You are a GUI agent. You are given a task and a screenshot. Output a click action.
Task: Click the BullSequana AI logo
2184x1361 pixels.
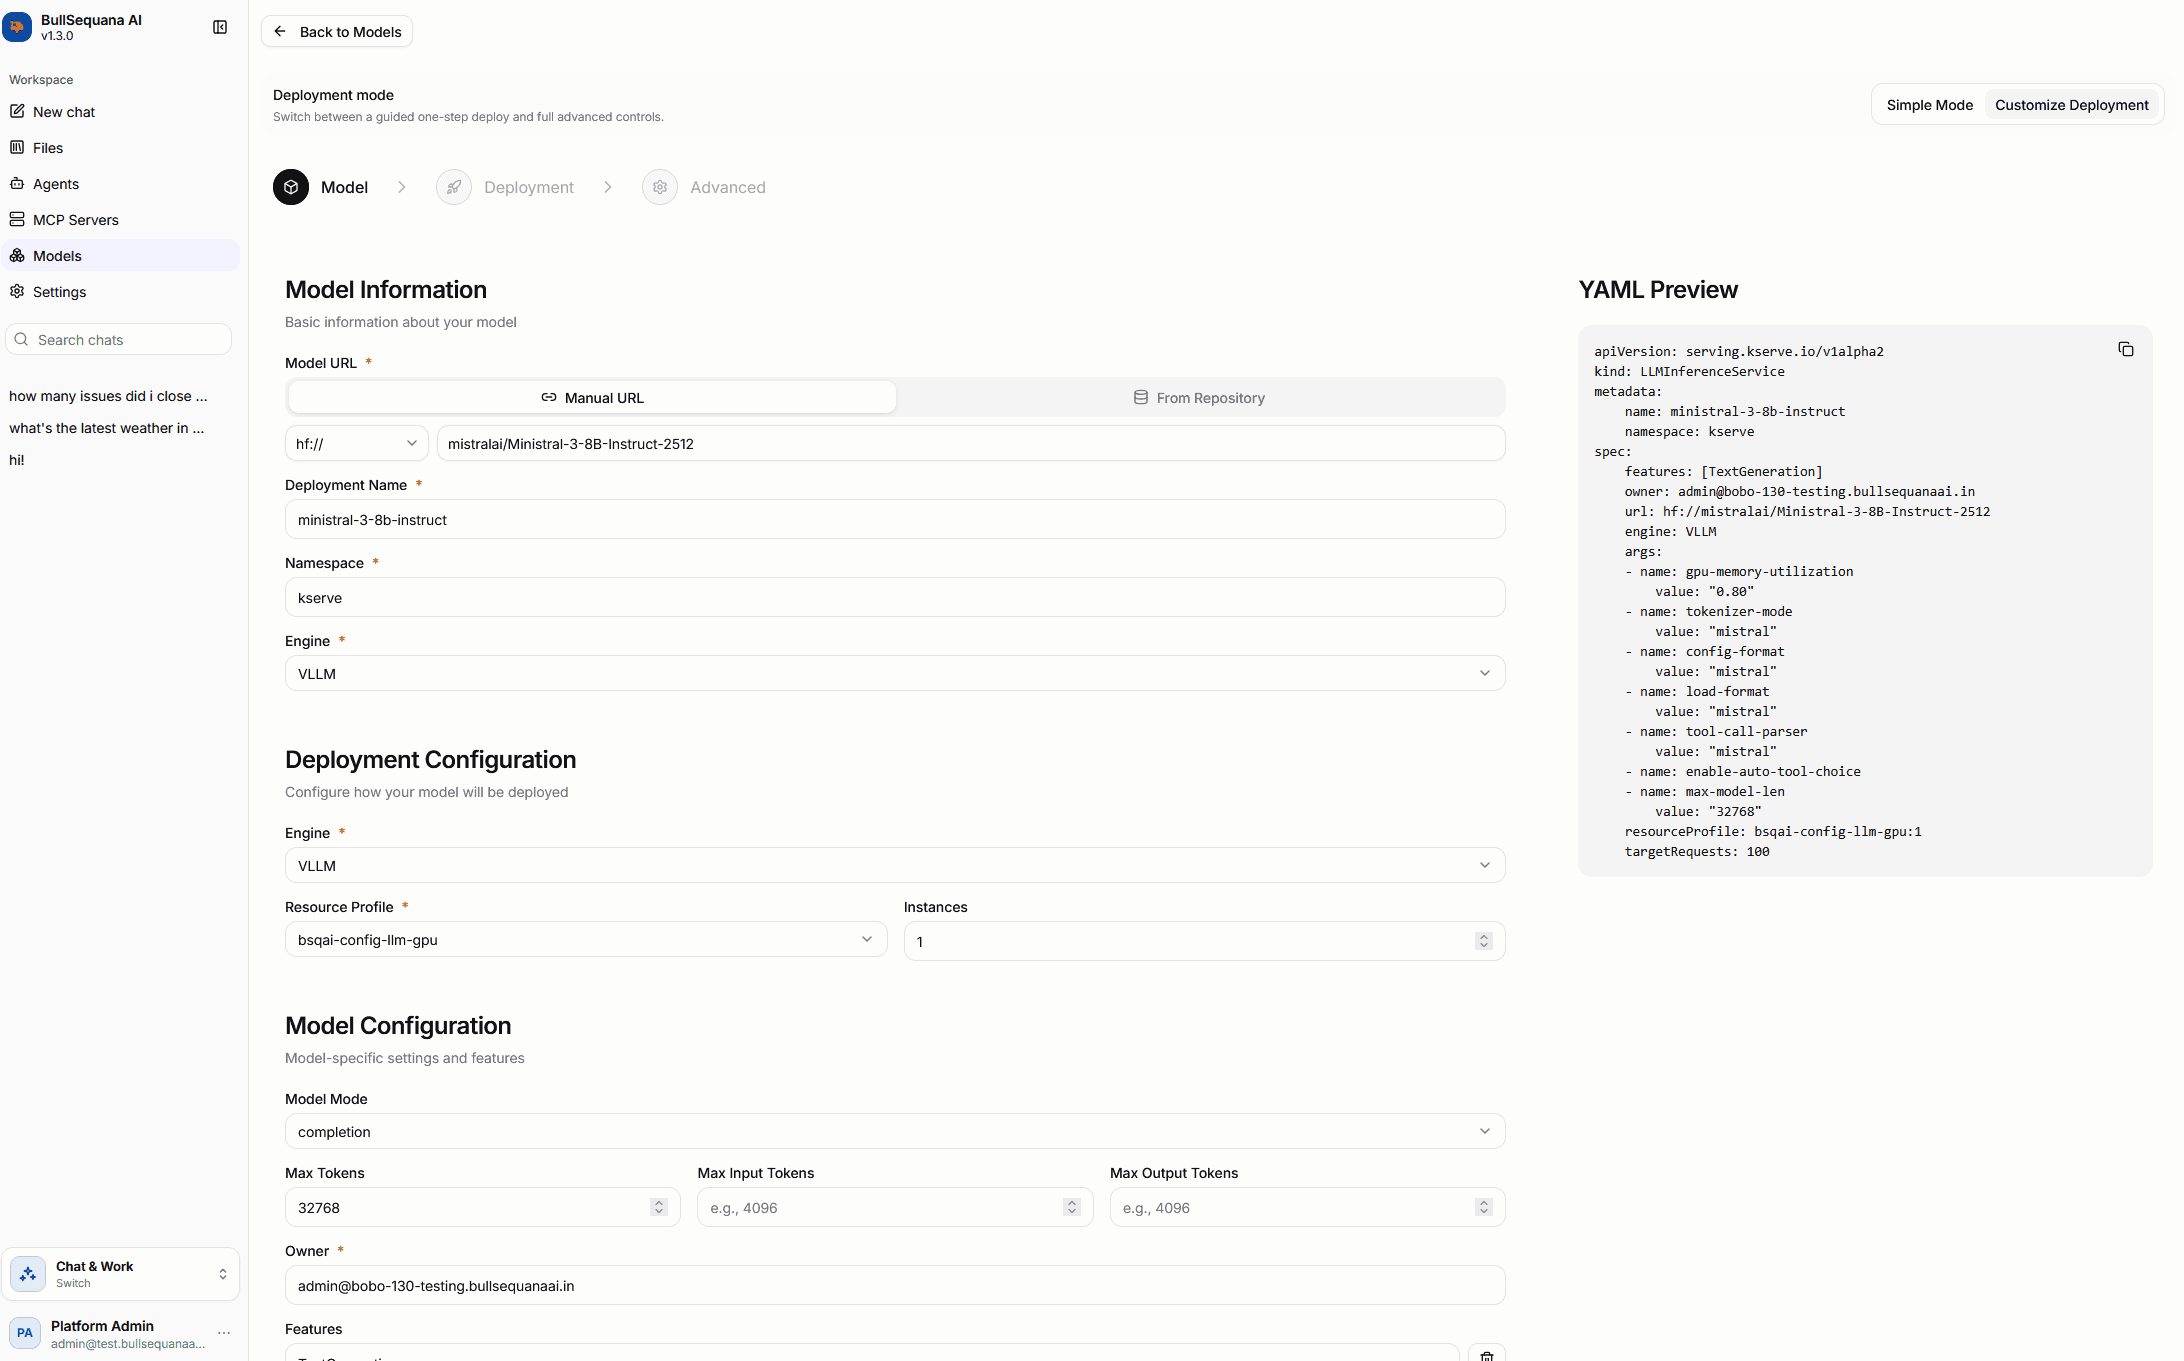coord(17,27)
